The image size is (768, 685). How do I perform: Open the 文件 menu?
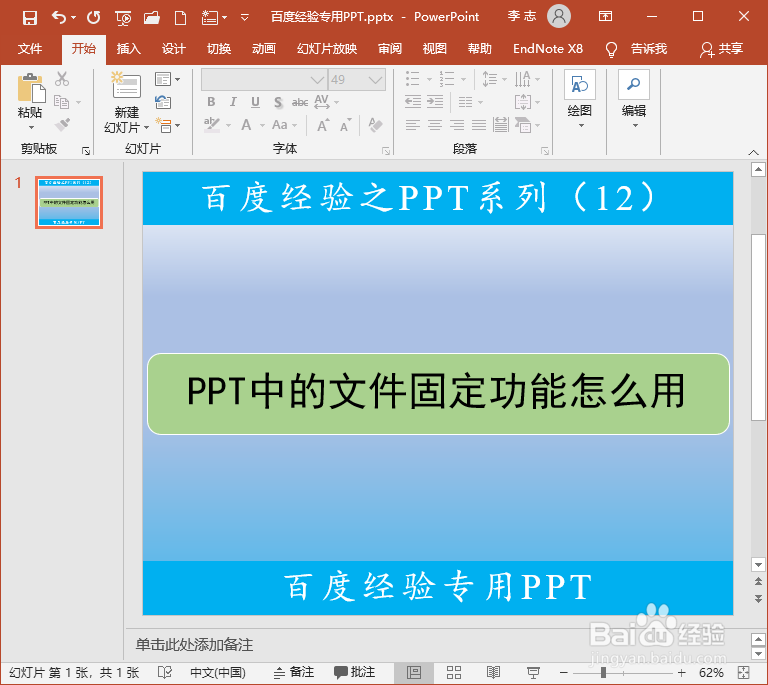pyautogui.click(x=30, y=49)
